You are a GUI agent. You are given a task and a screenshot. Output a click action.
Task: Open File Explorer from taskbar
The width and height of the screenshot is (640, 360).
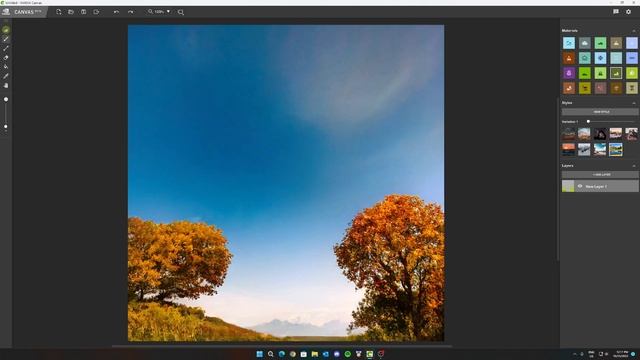[315, 354]
